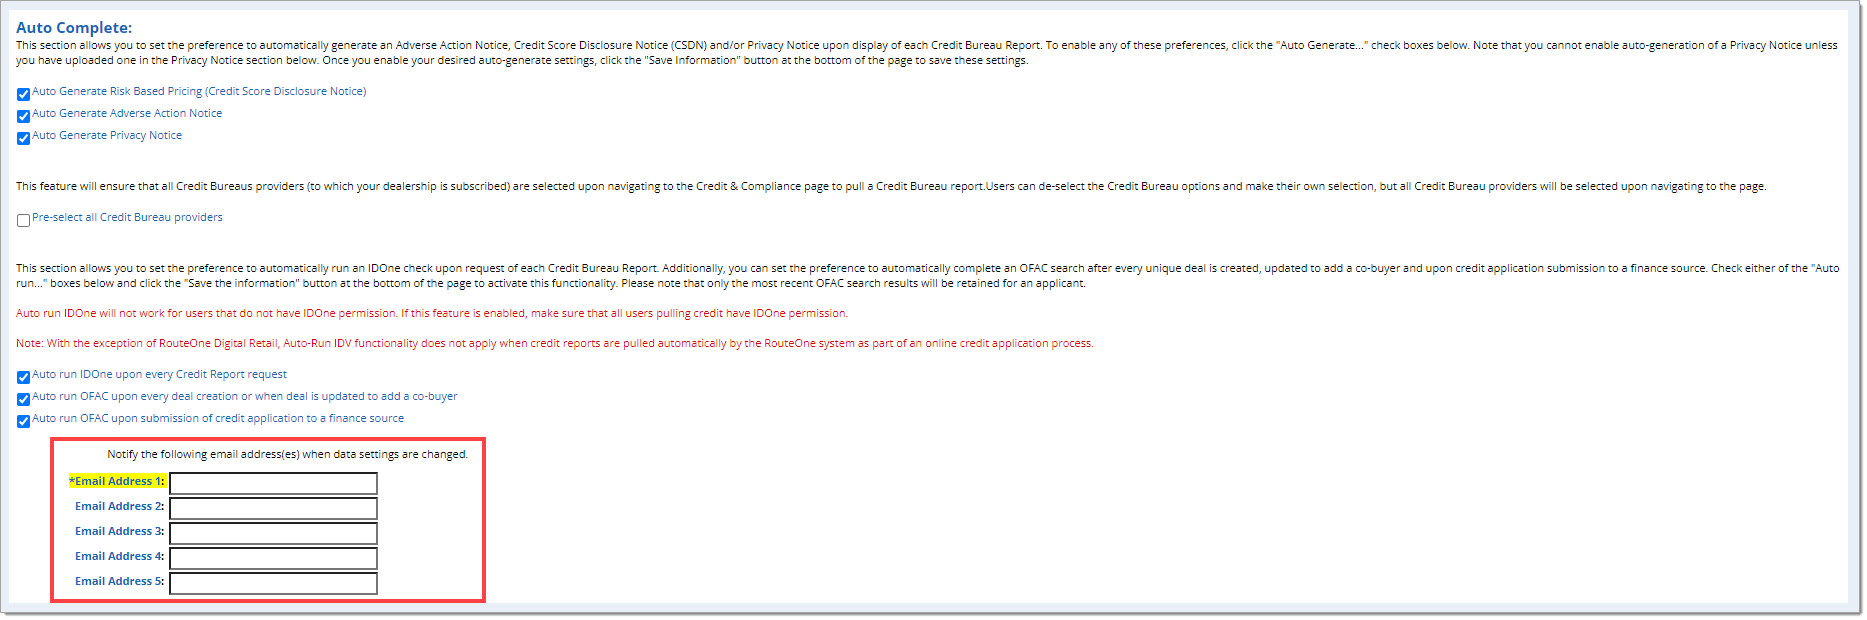Click the highlighted *Email Address 1 label
The image size is (1867, 620).
click(x=117, y=481)
